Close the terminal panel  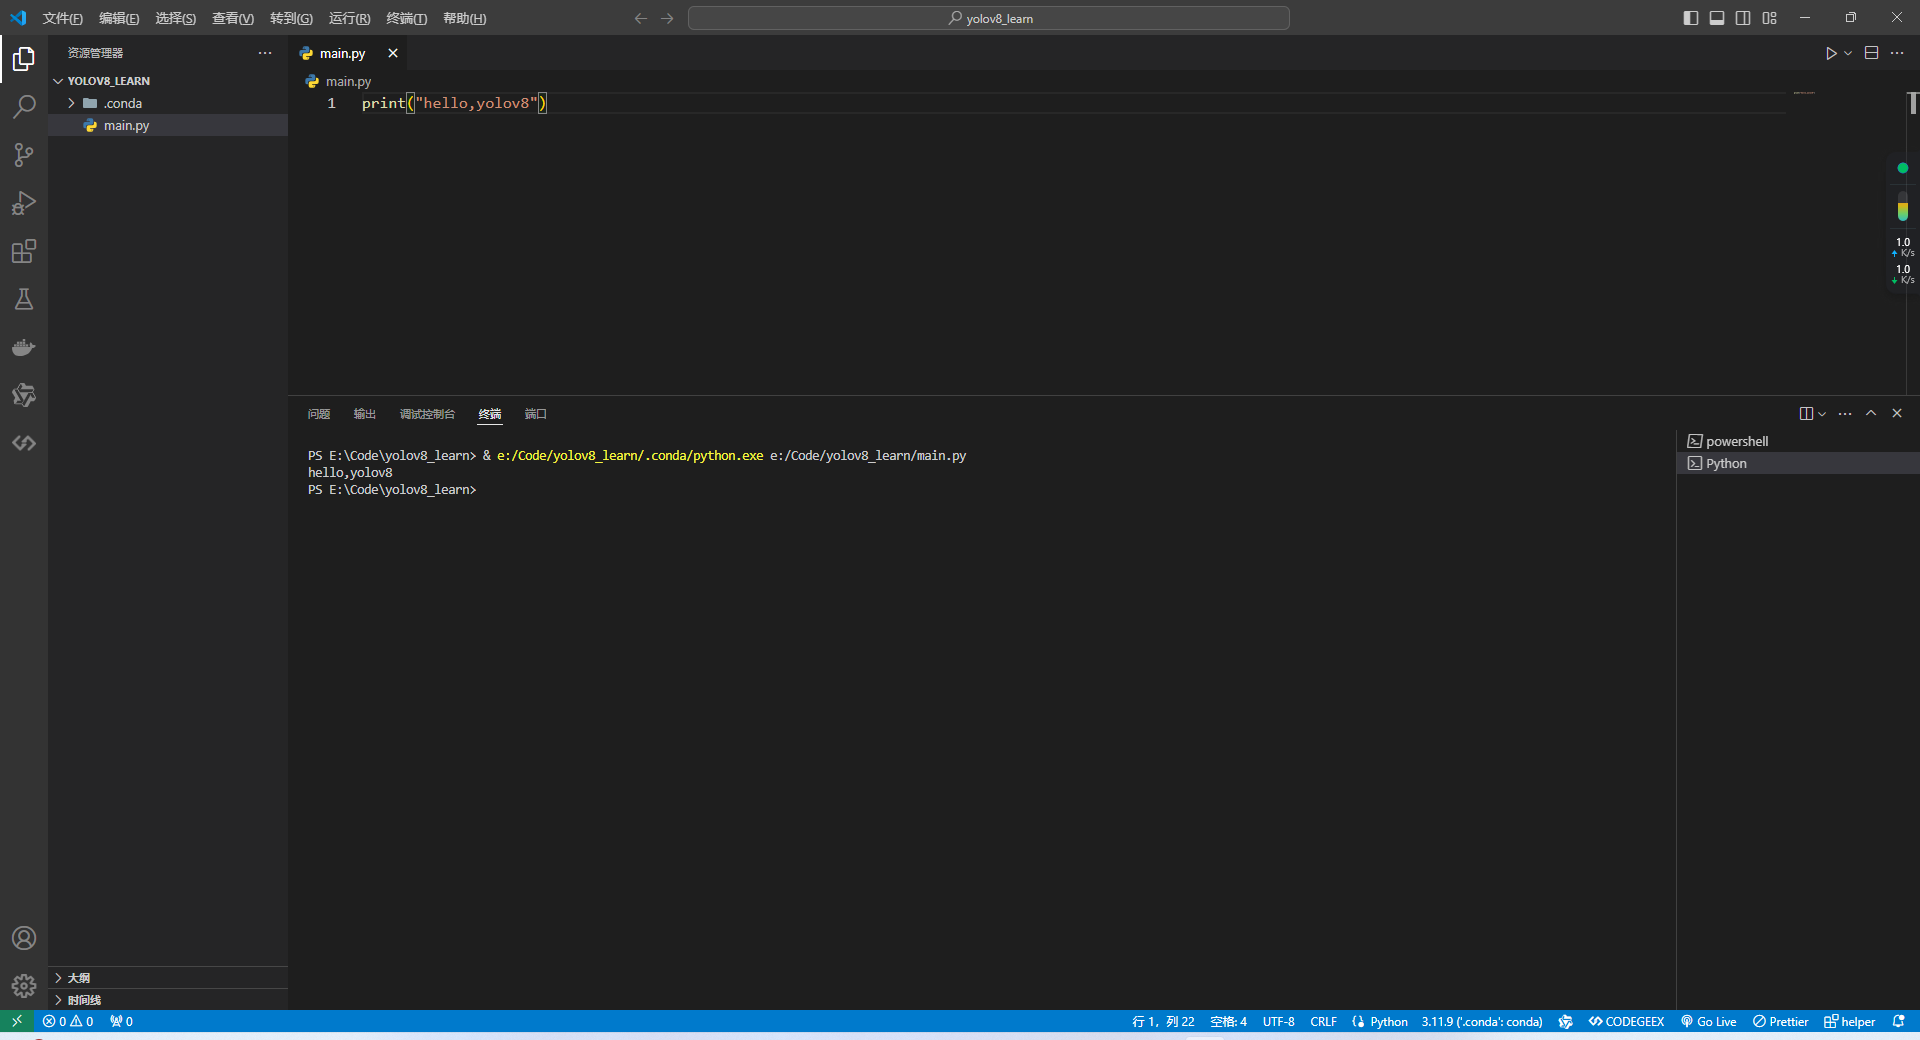[1897, 413]
